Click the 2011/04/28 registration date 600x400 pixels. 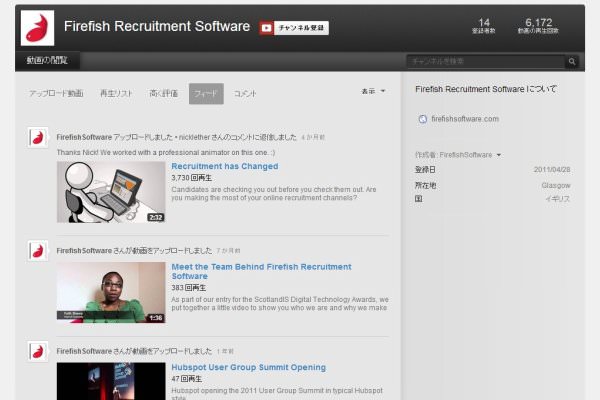(552, 170)
